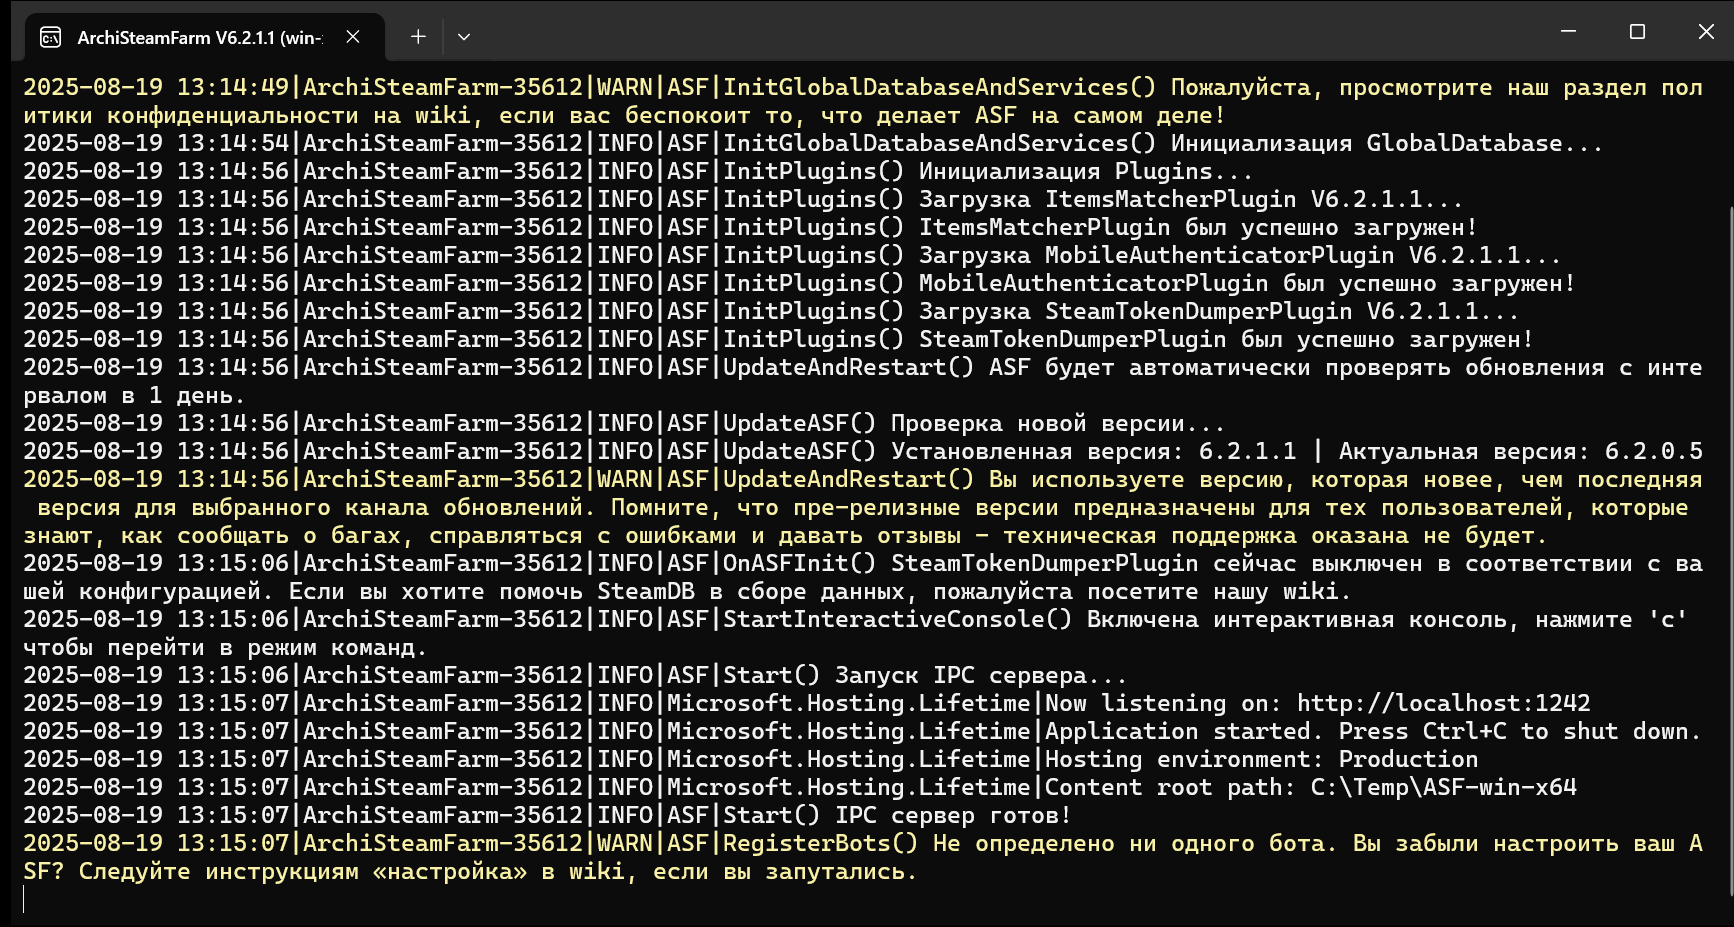Click the word "SteamDB"
Screen dimensions: 1734x927
(646, 592)
